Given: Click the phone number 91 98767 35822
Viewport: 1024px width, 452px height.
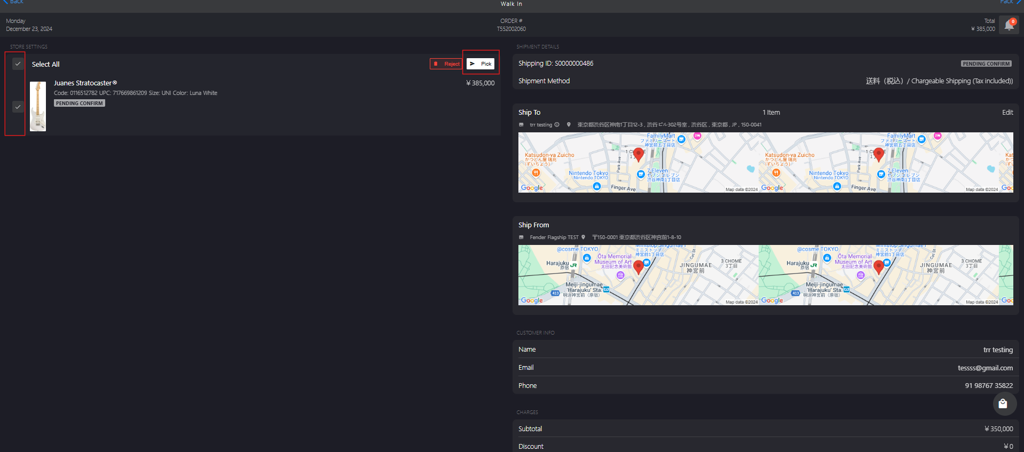Looking at the screenshot, I should [x=989, y=385].
